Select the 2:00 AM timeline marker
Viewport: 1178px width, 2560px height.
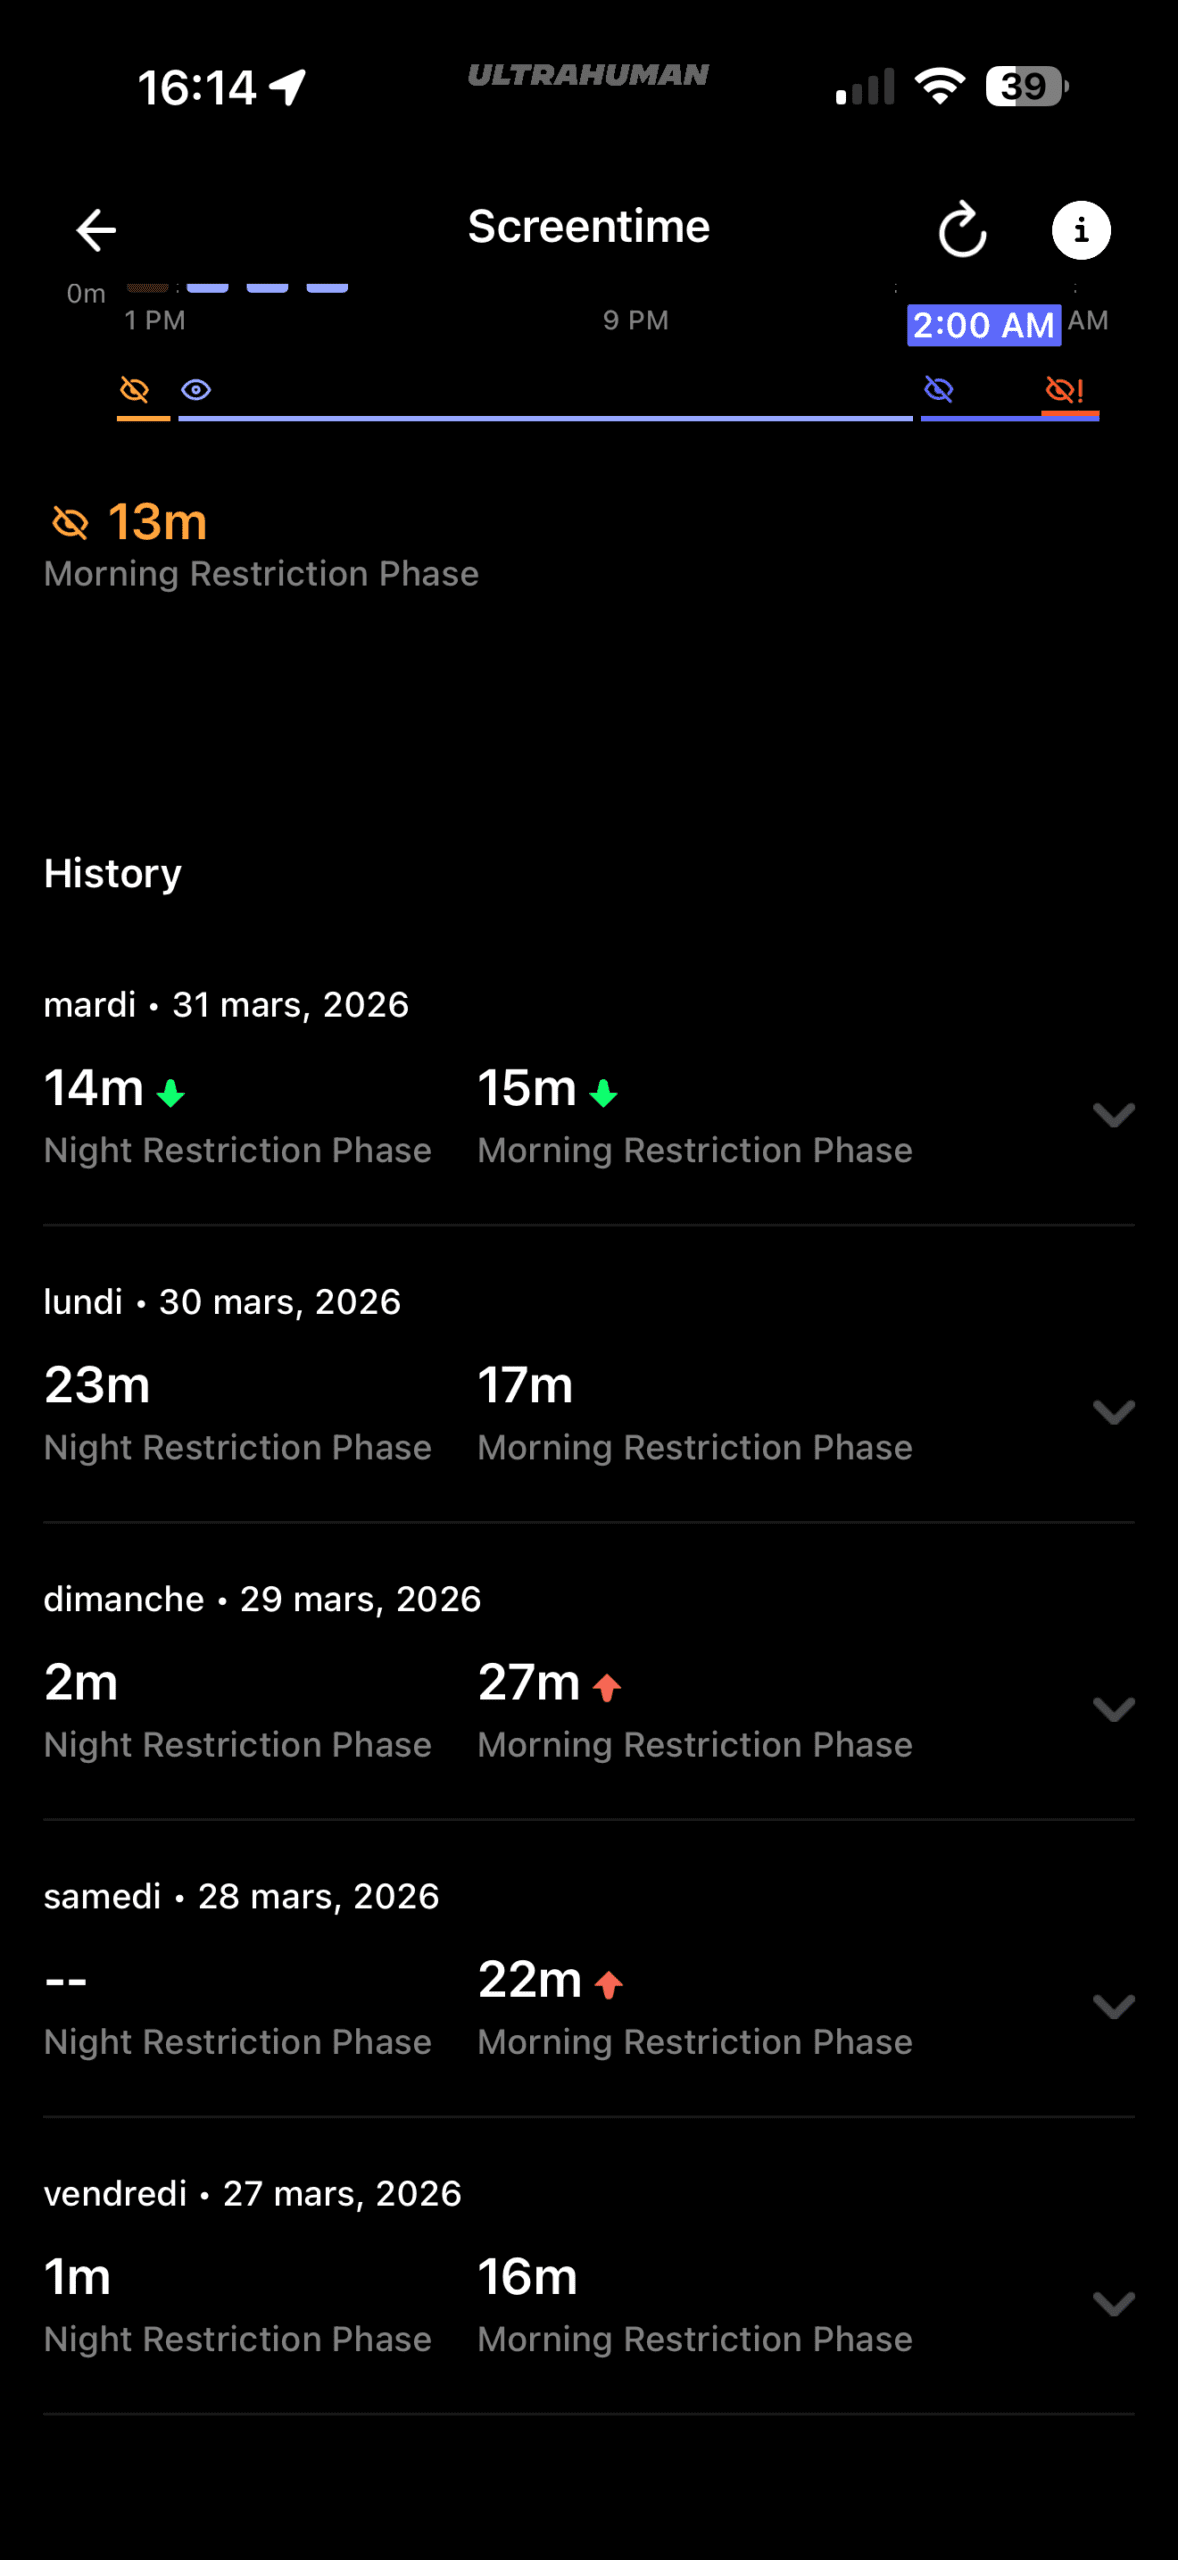[x=983, y=325]
